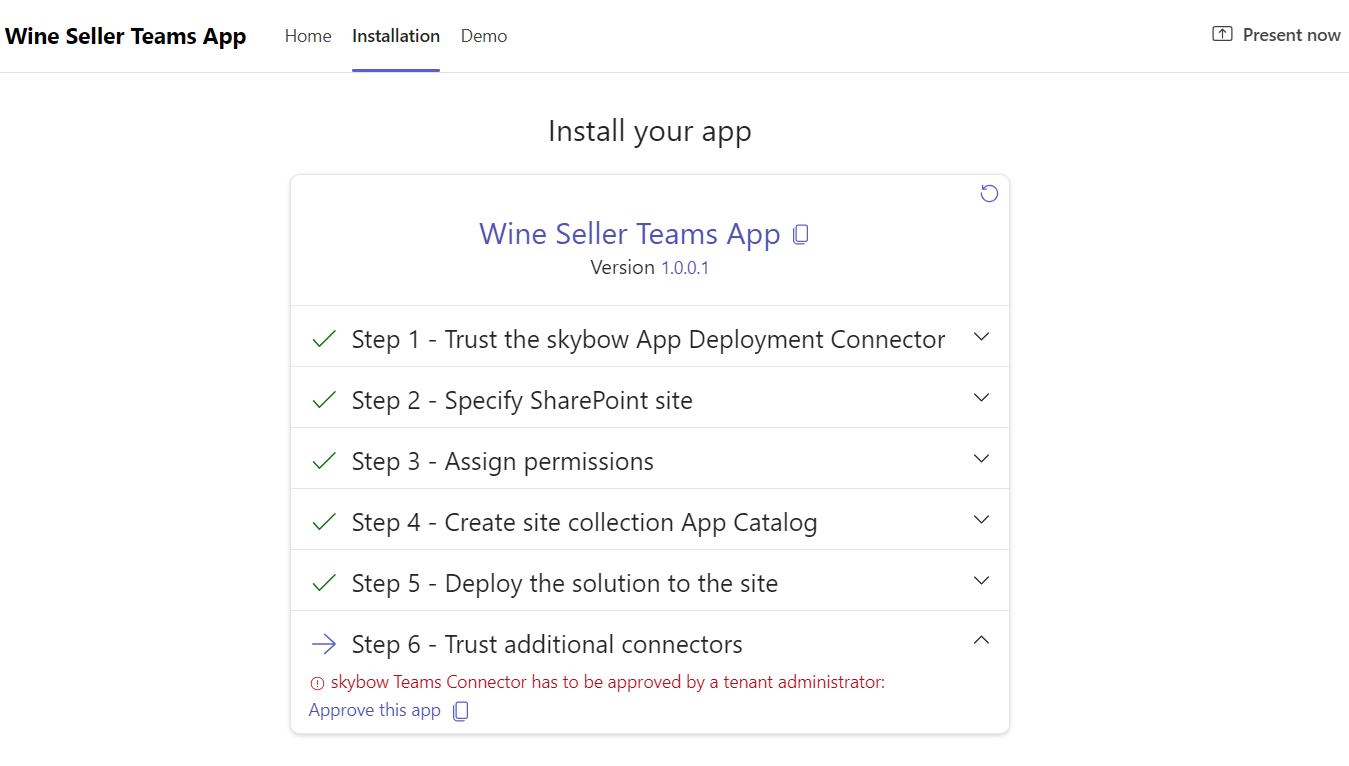The image size is (1349, 766).
Task: Click Step 1 - Trust the skybow App Deployment Connector
Action: (x=648, y=340)
